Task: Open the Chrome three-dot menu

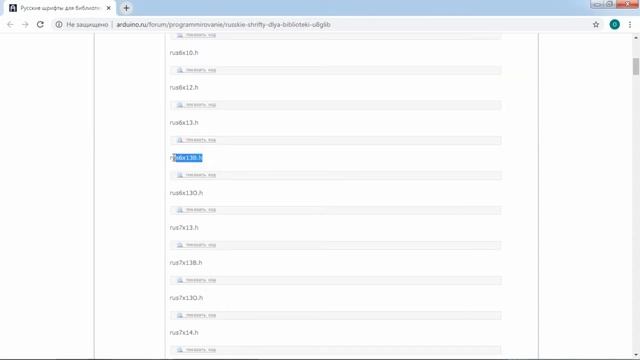Action: point(630,24)
